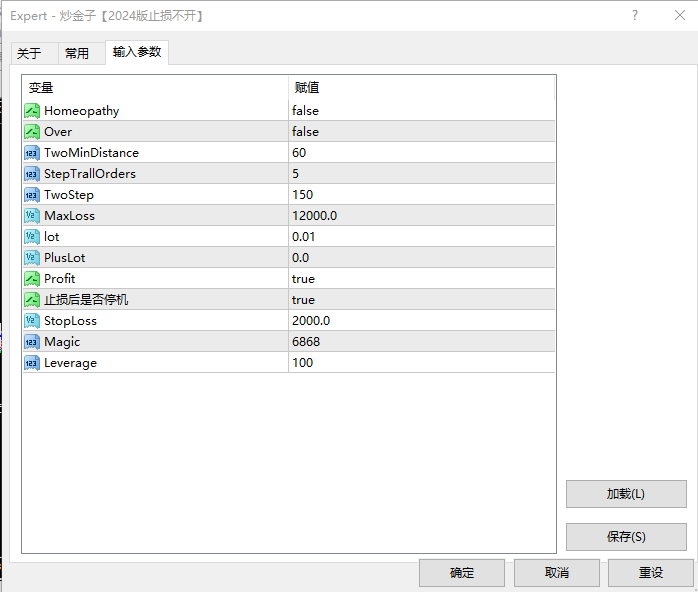
Task: Select the lot value 0.01
Action: coord(422,236)
